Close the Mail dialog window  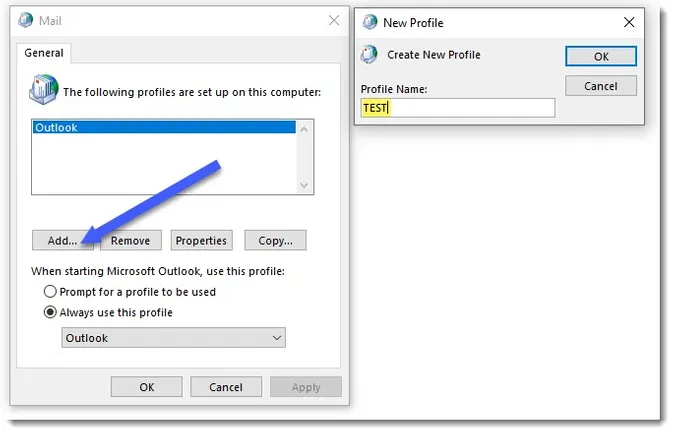coord(332,20)
